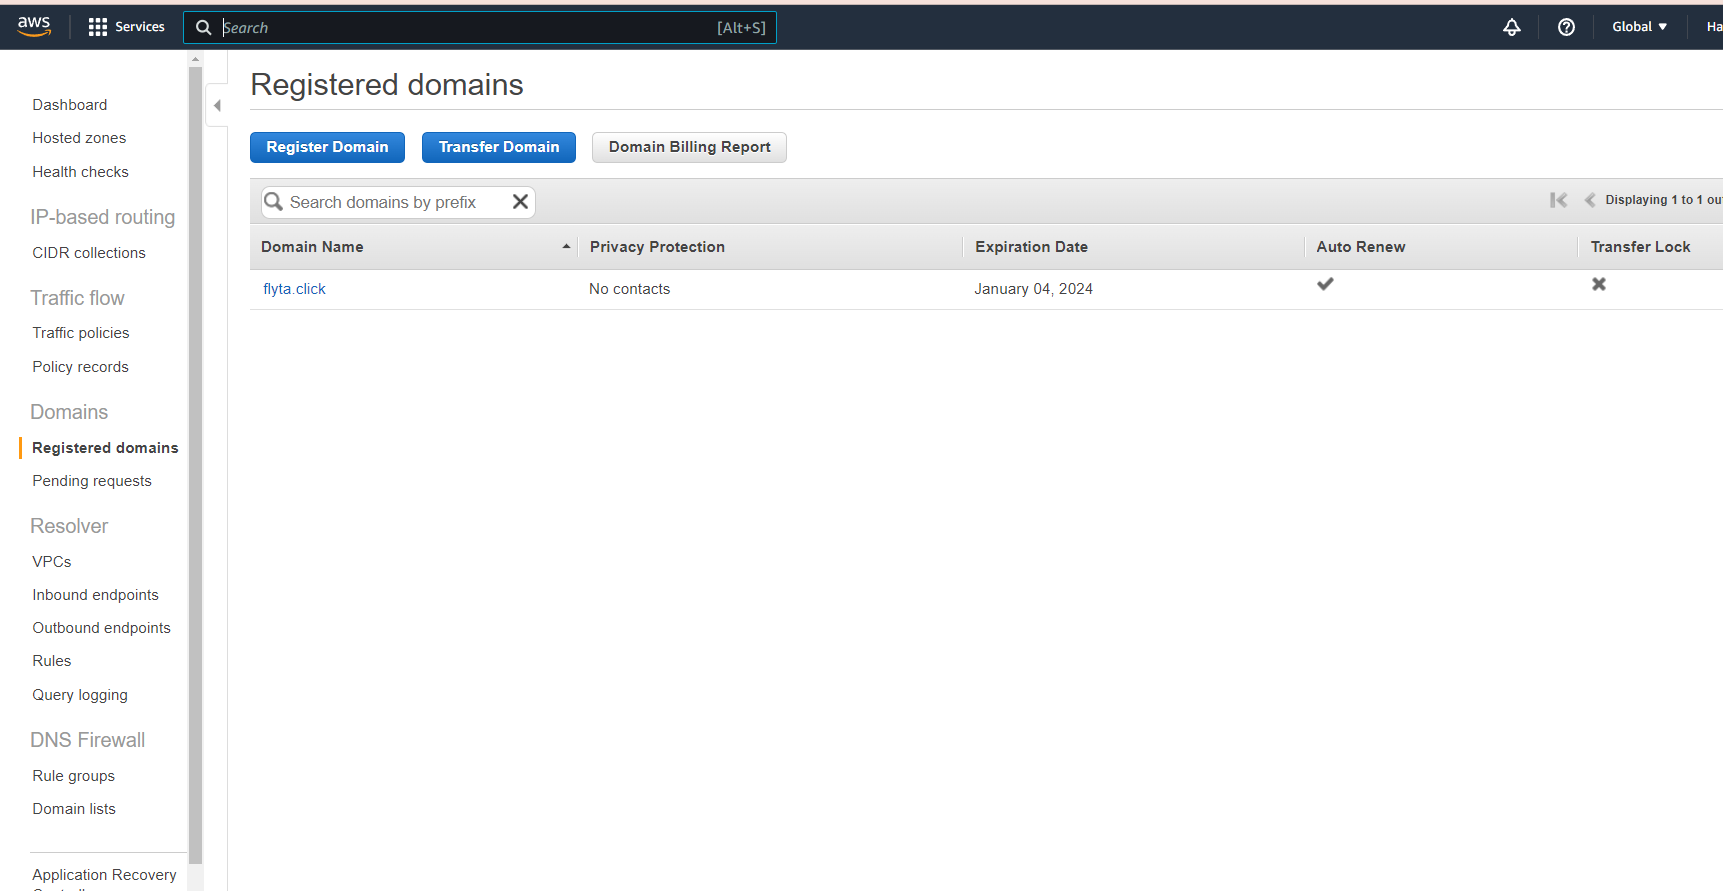Screen dimensions: 1723x891
Task: Open Domain lists under DNS Firewall
Action: coord(73,809)
